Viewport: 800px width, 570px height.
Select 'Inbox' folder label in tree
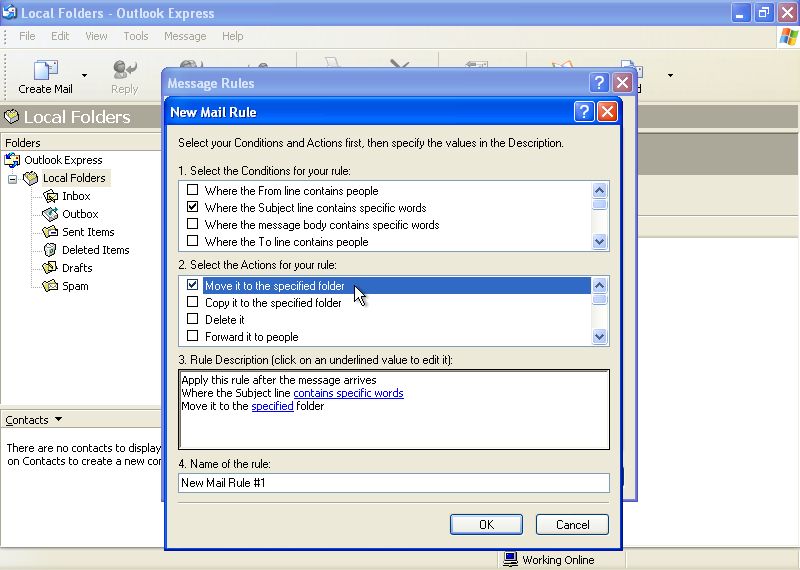tap(76, 196)
